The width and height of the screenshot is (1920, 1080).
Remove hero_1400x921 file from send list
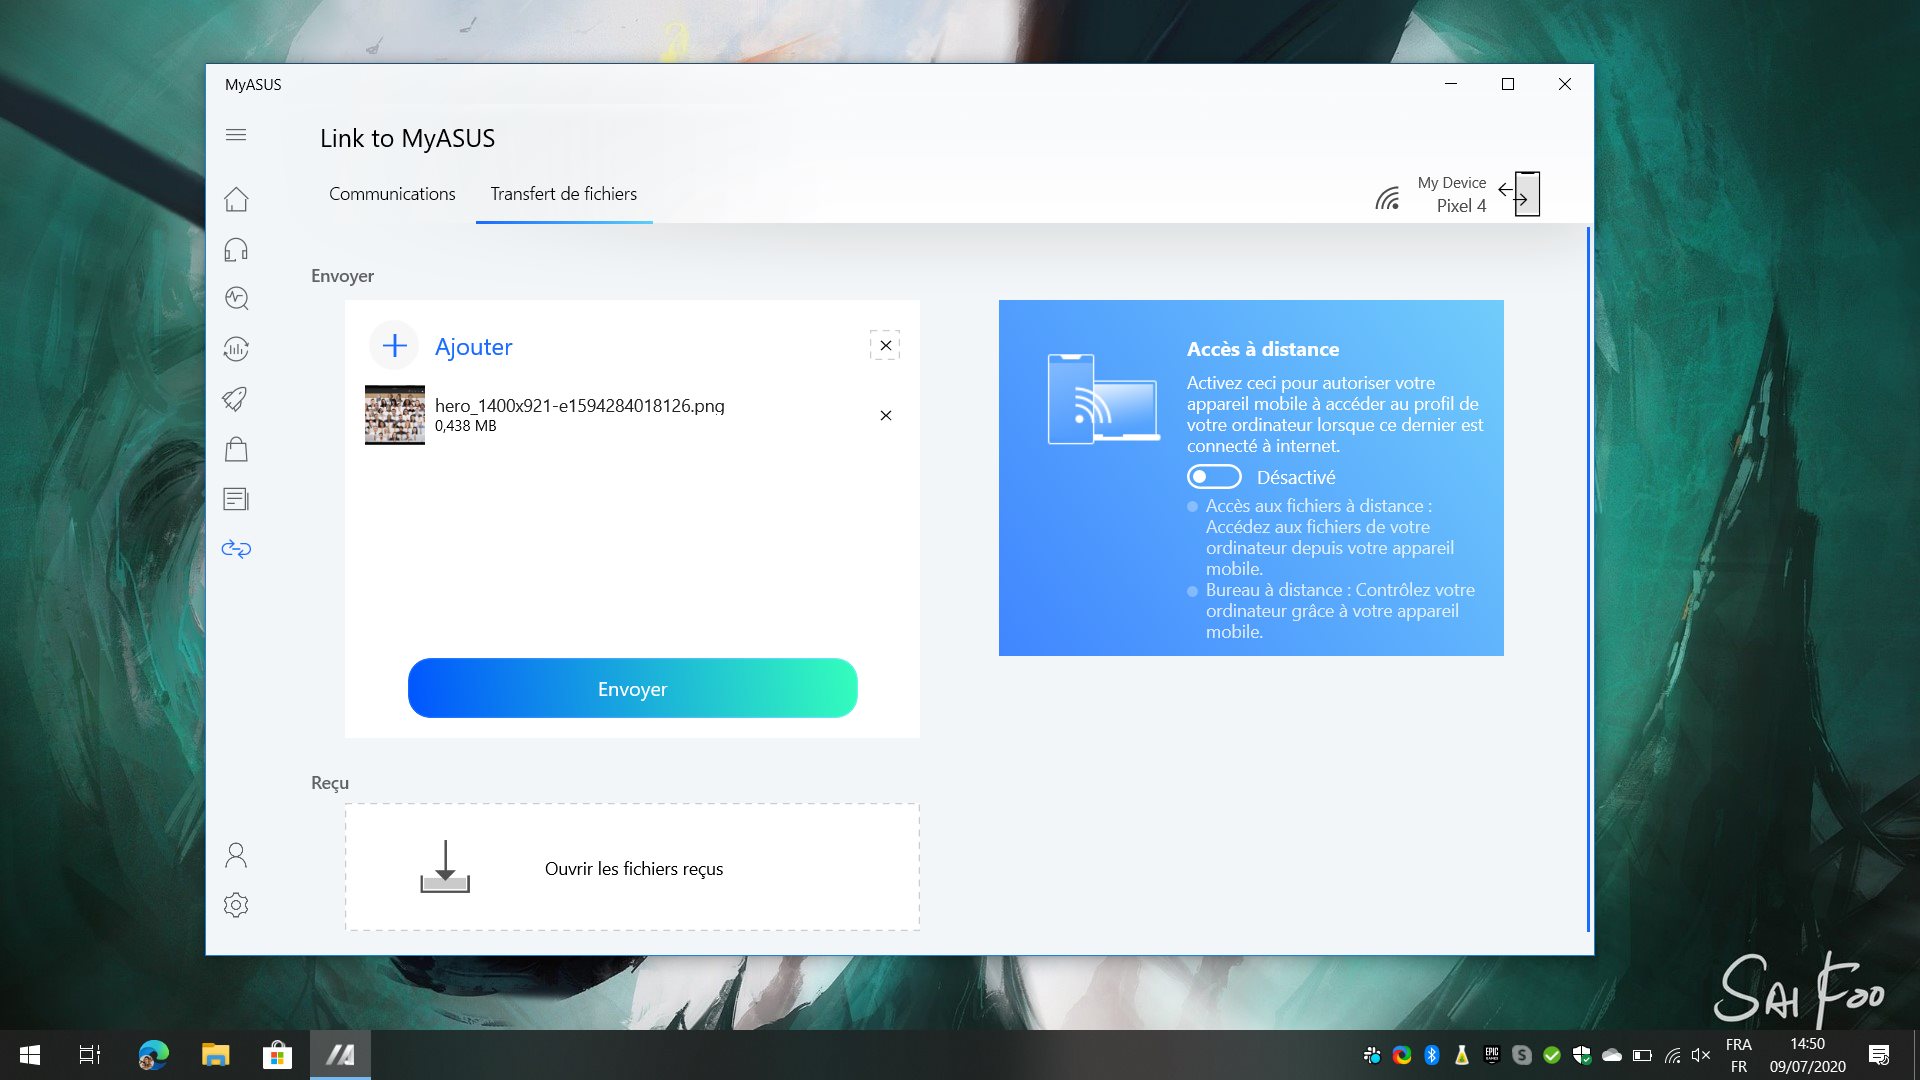(885, 415)
